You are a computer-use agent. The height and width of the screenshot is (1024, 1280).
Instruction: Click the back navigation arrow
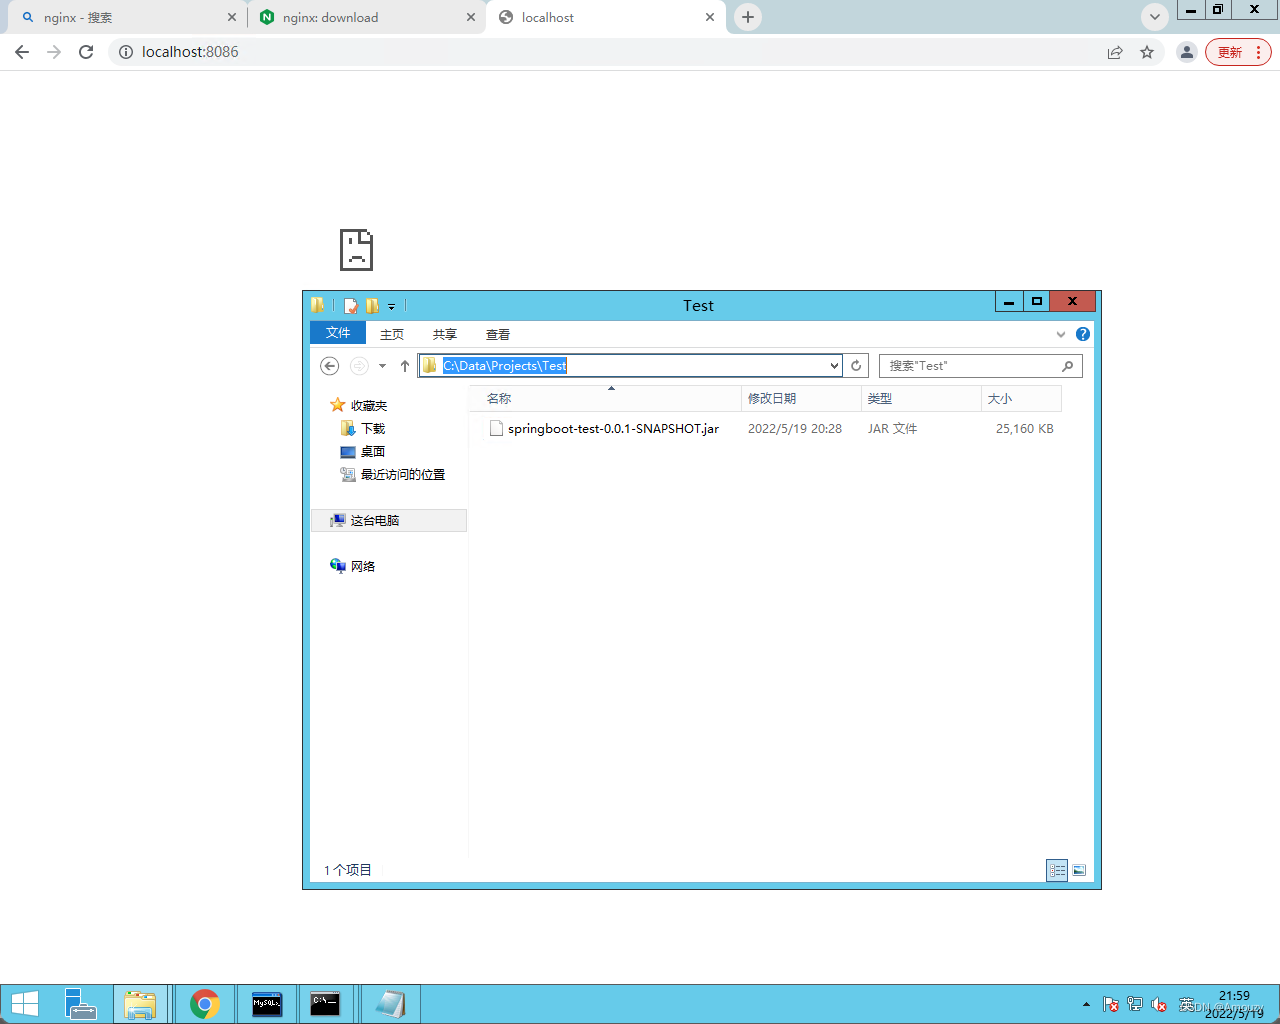[329, 366]
